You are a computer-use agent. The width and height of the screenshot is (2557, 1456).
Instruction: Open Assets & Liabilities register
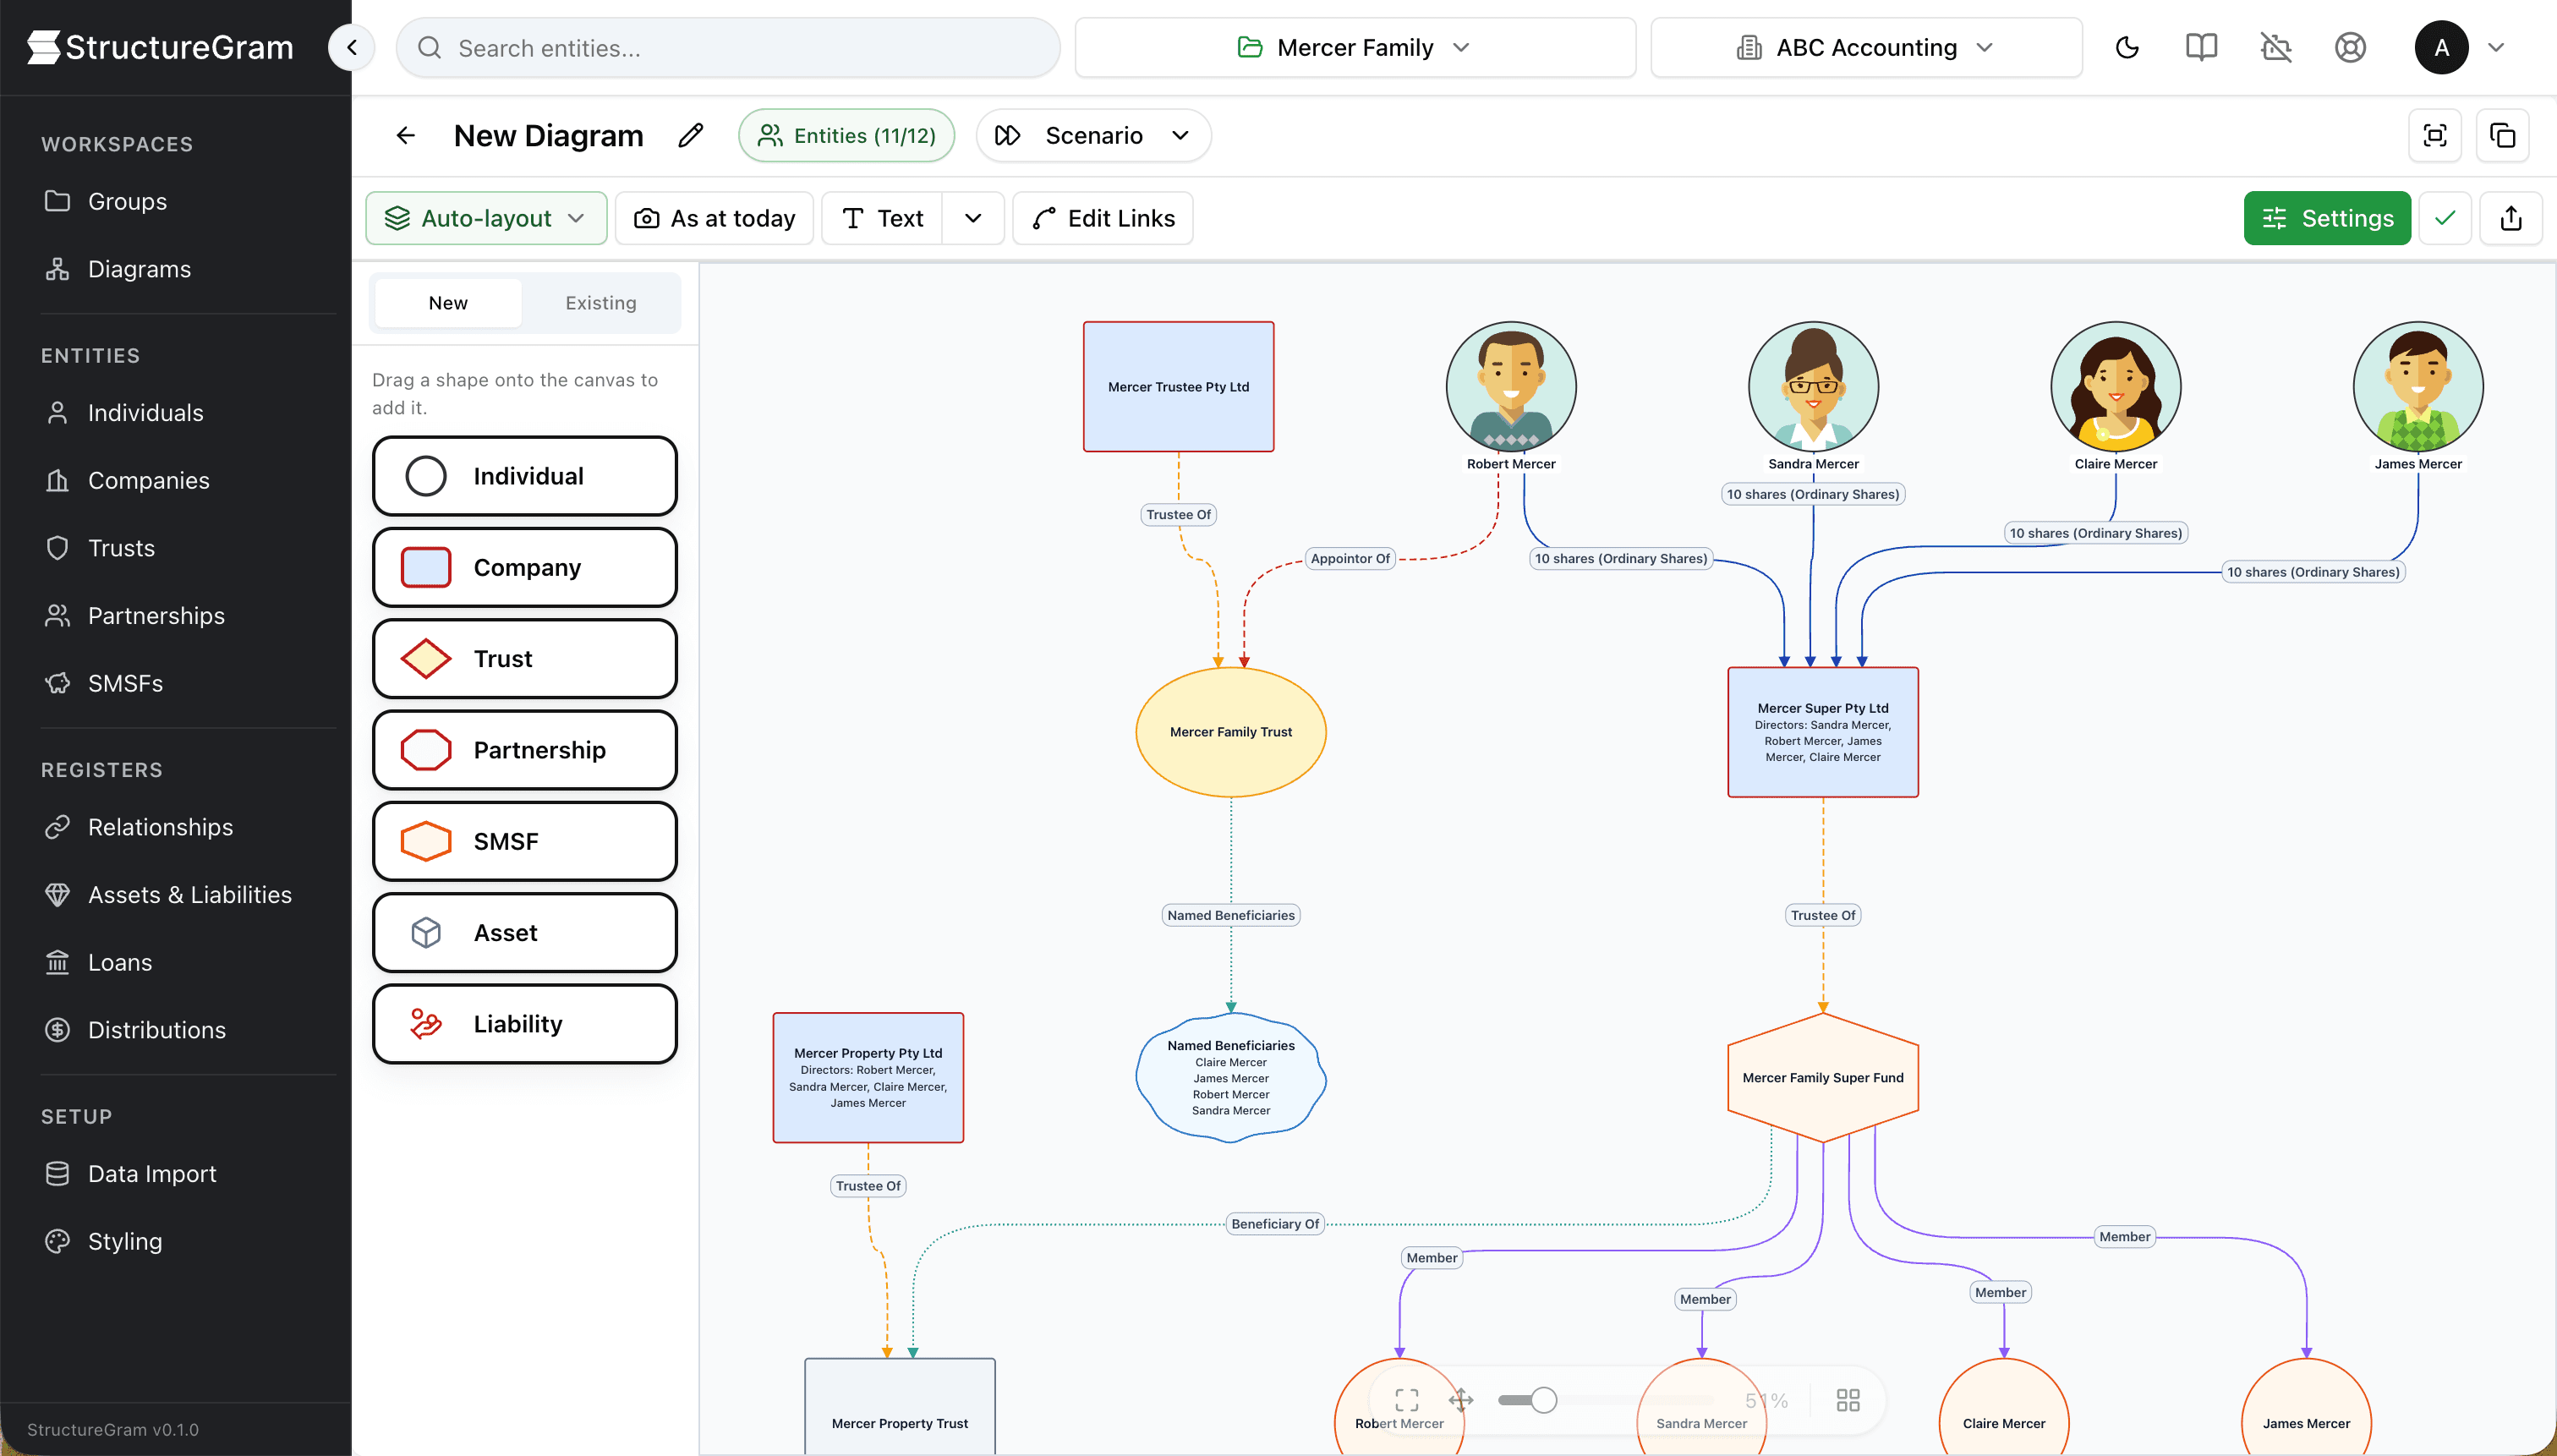tap(189, 895)
